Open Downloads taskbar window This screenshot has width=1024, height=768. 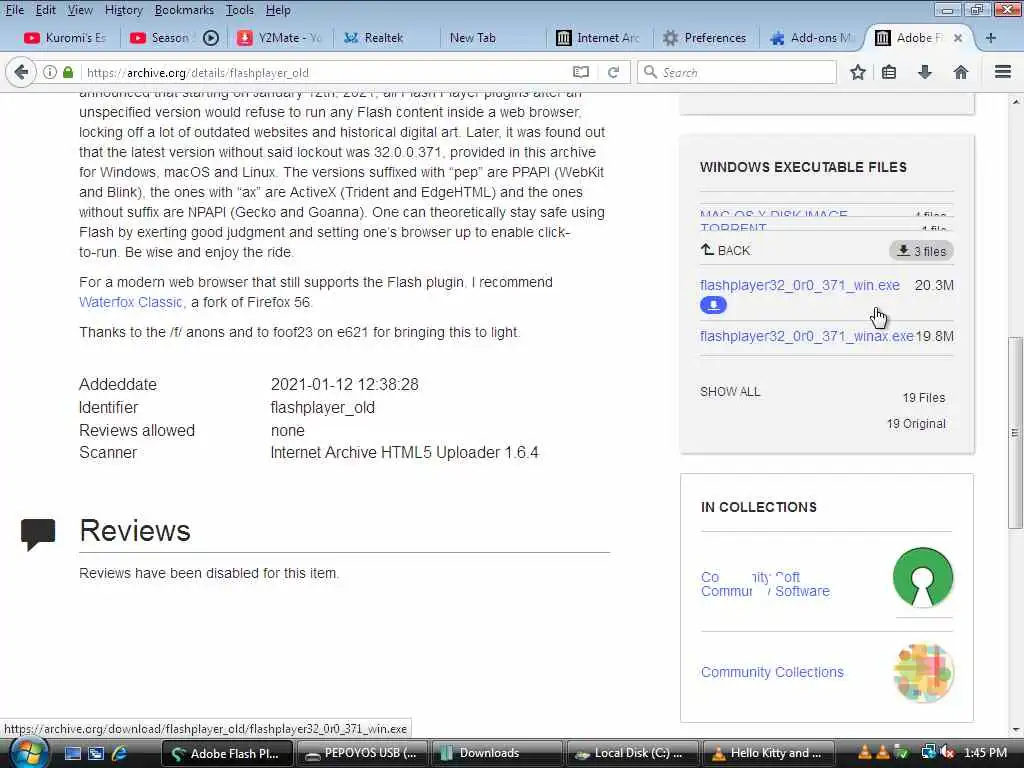497,753
